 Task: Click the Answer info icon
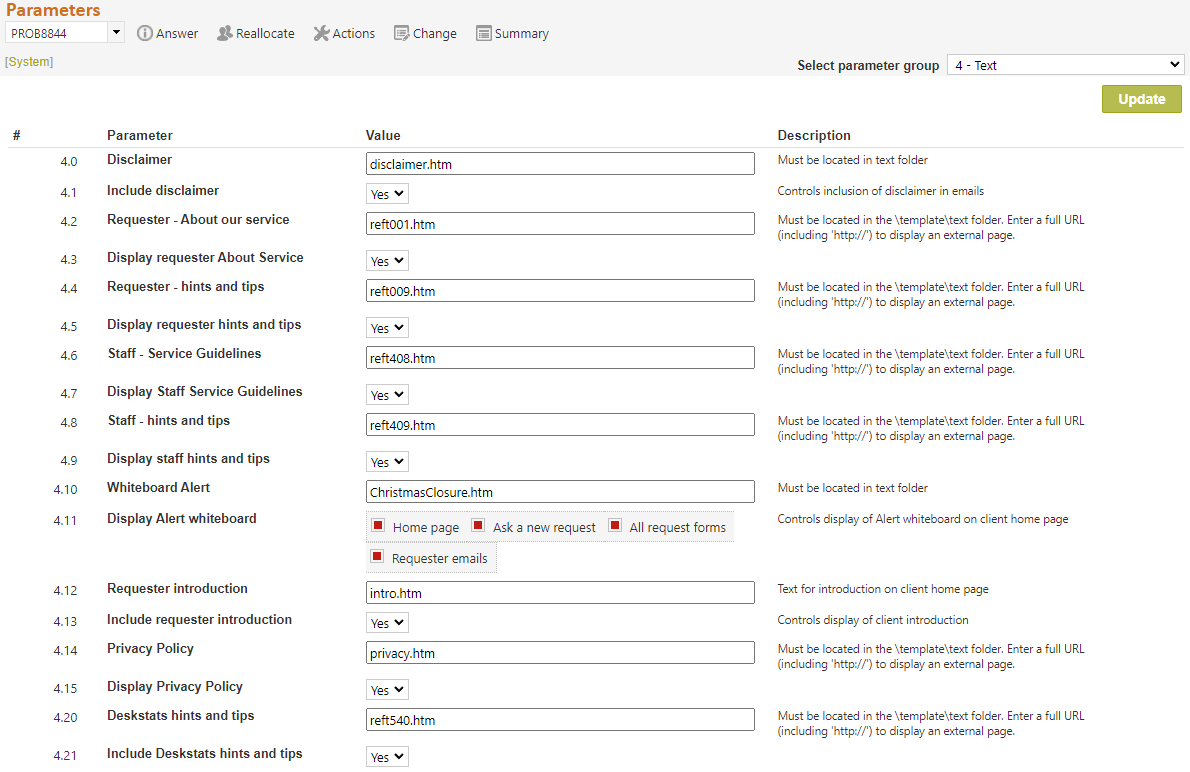pyautogui.click(x=144, y=33)
